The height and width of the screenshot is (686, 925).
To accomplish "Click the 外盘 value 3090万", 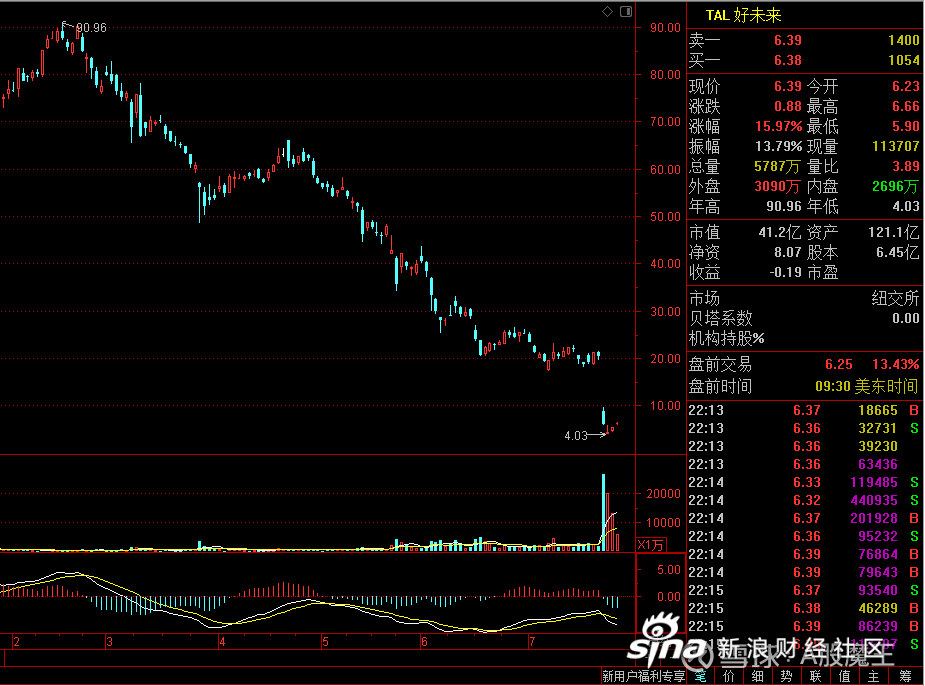I will click(778, 186).
